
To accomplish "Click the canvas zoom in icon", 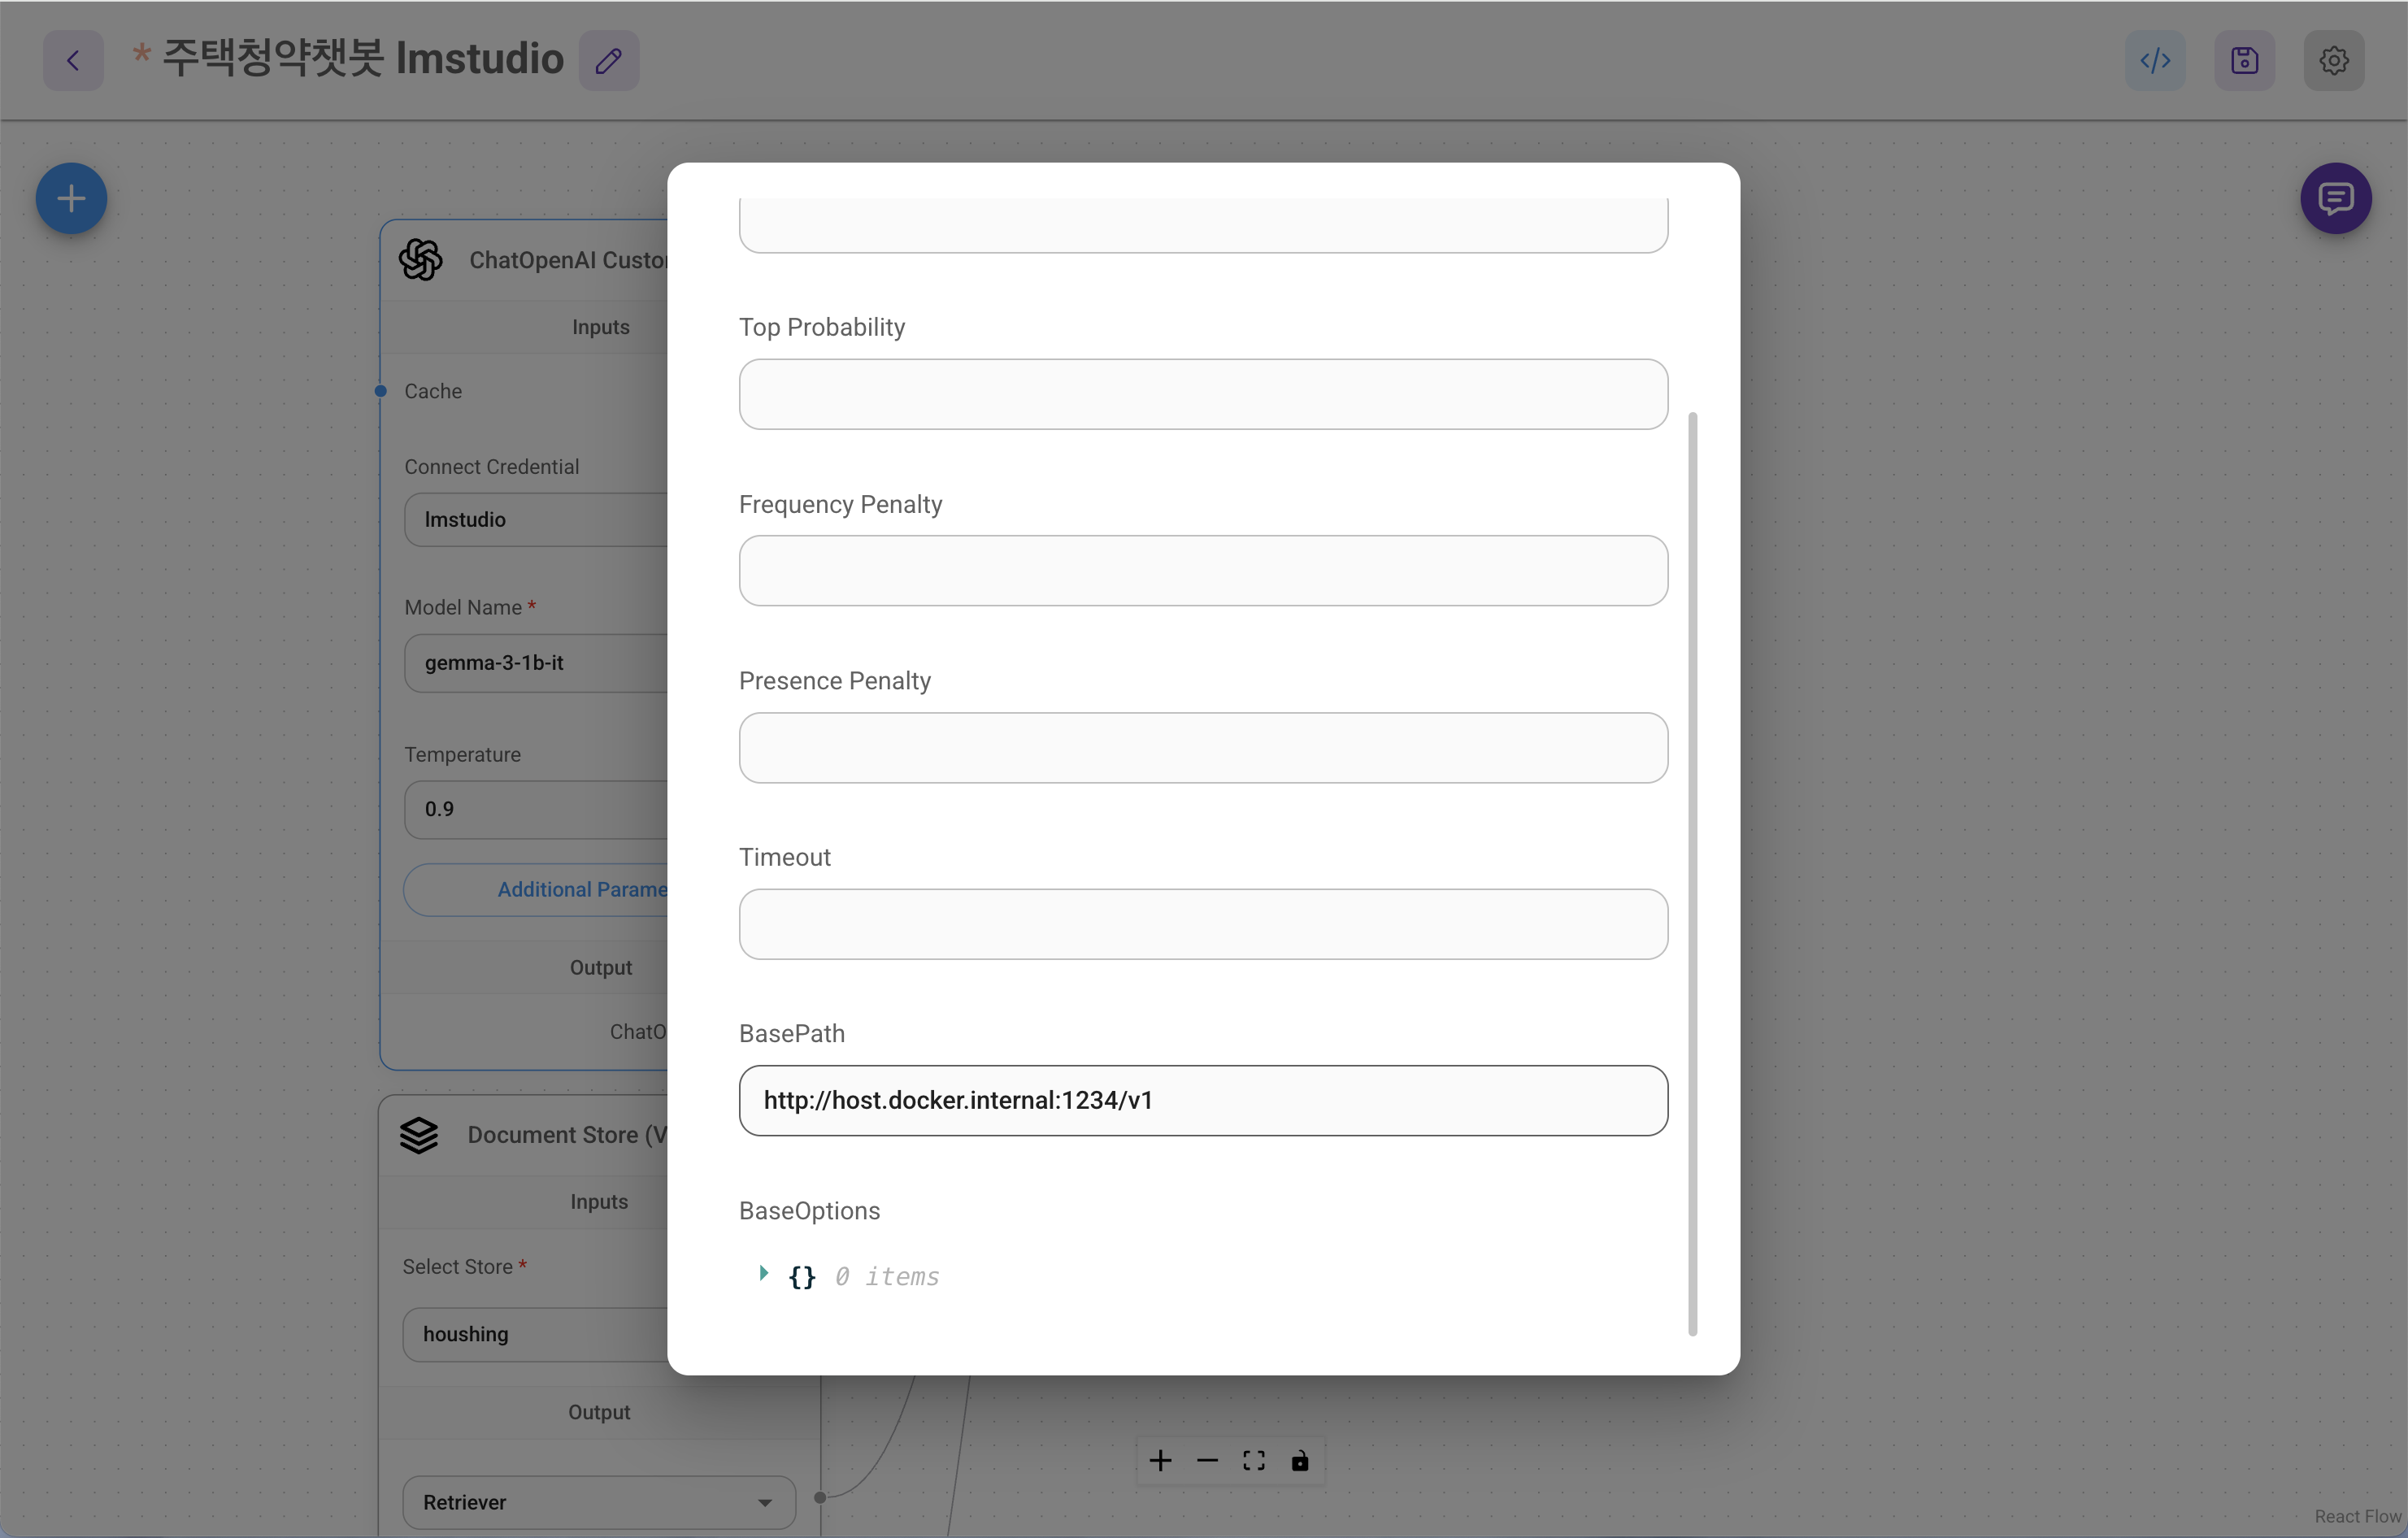I will 1160,1461.
